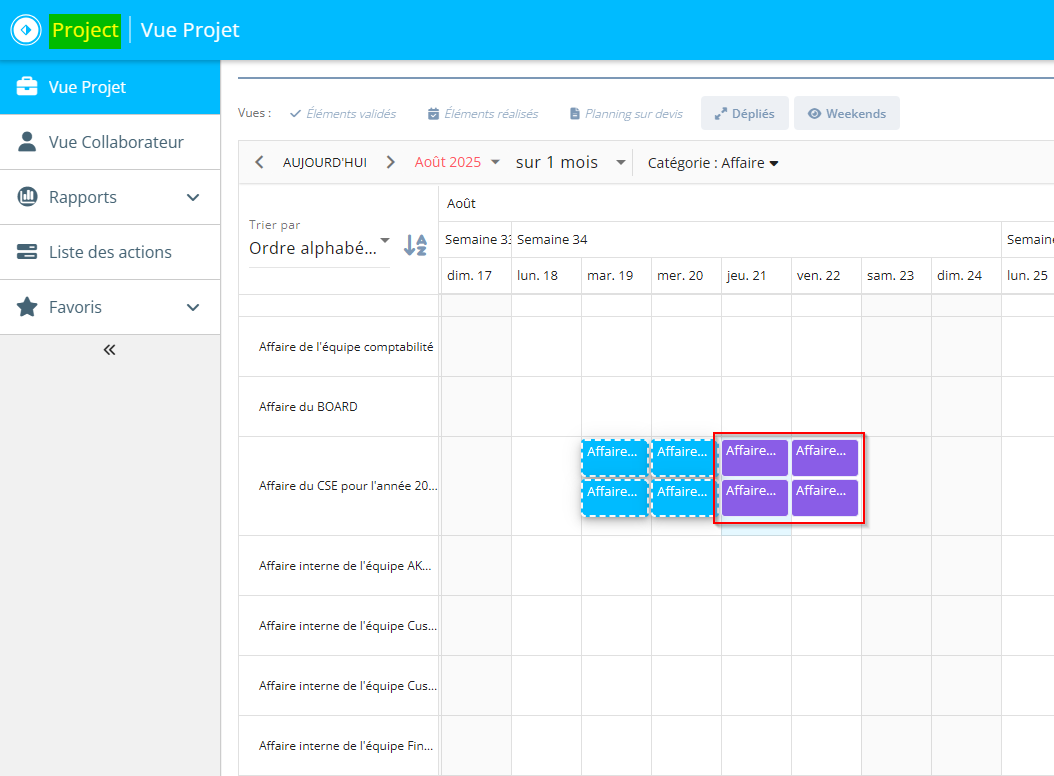Toggle Weekends visibility button
Screen dimensions: 1054x776
(x=846, y=114)
